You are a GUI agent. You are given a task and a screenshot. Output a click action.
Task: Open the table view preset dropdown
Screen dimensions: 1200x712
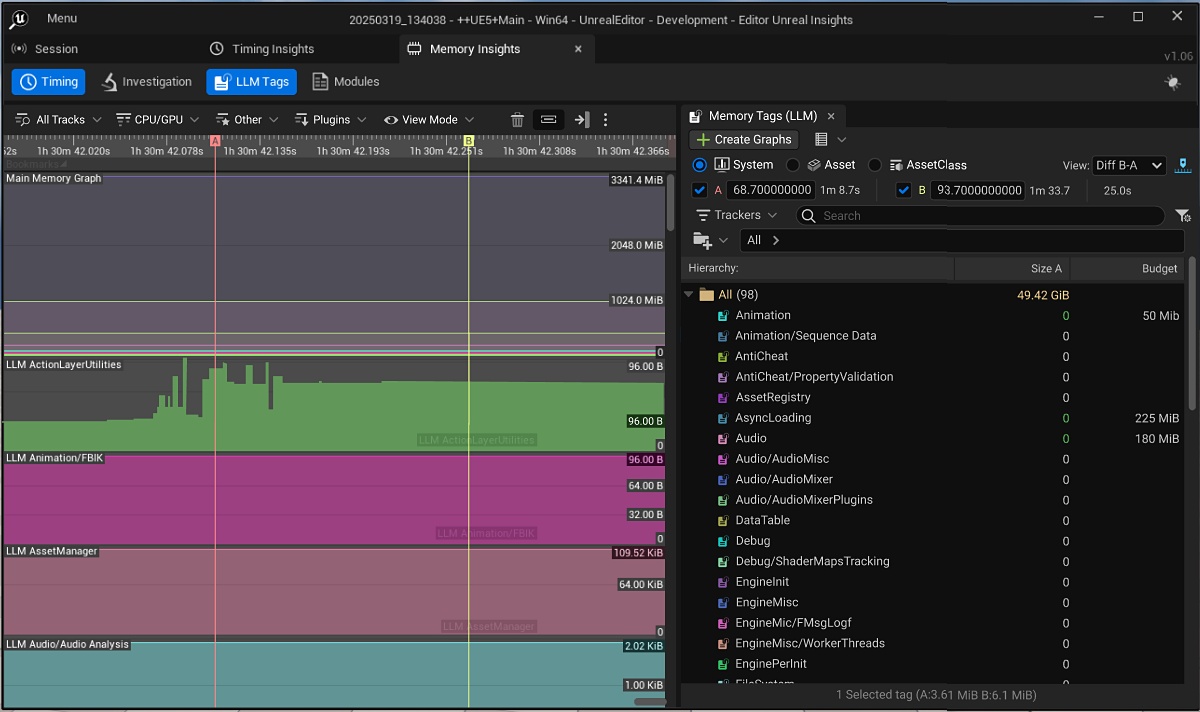pos(830,140)
